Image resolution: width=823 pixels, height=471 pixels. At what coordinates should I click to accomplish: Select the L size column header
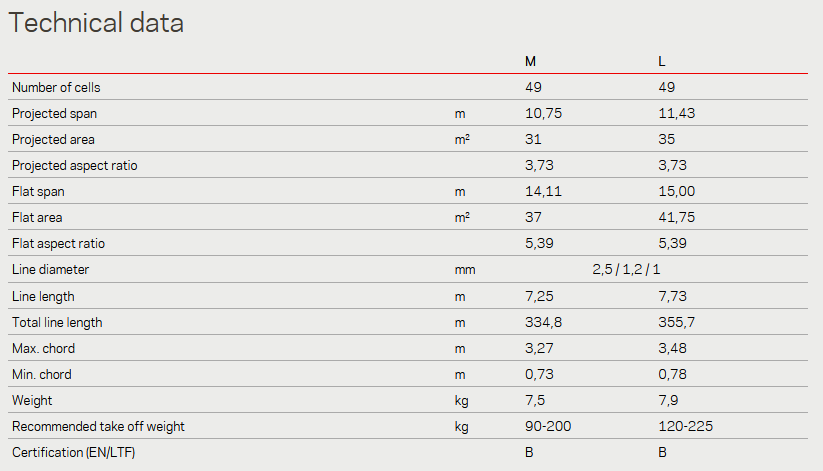[661, 61]
